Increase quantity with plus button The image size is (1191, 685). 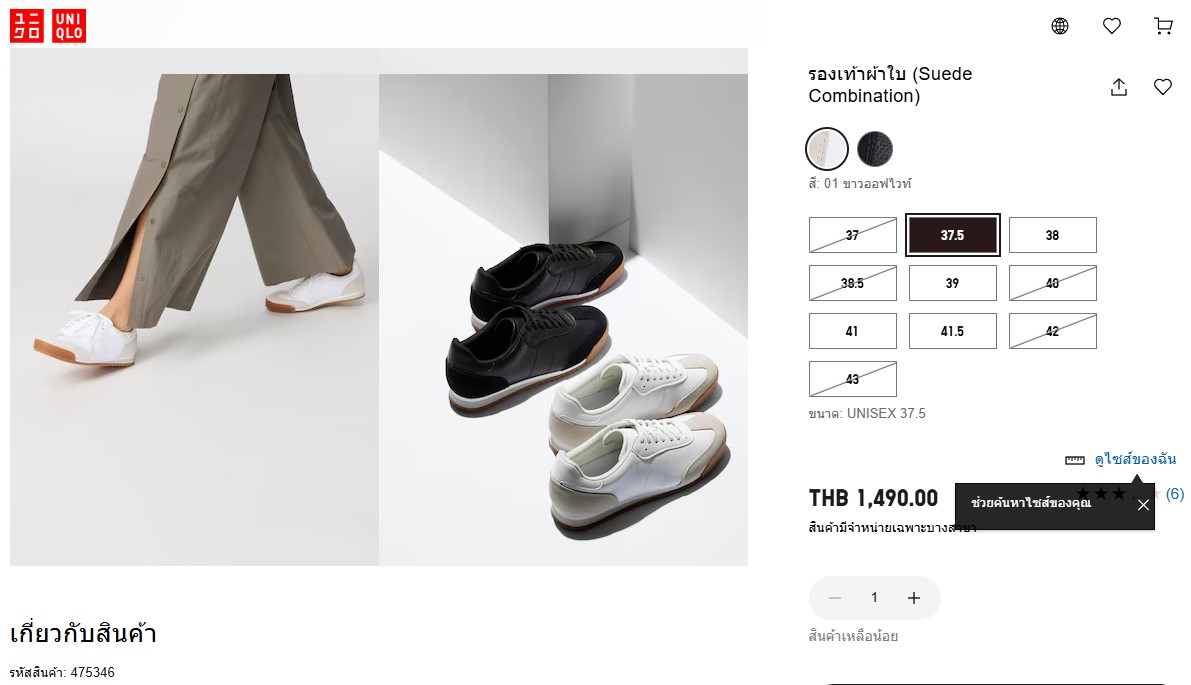[914, 598]
